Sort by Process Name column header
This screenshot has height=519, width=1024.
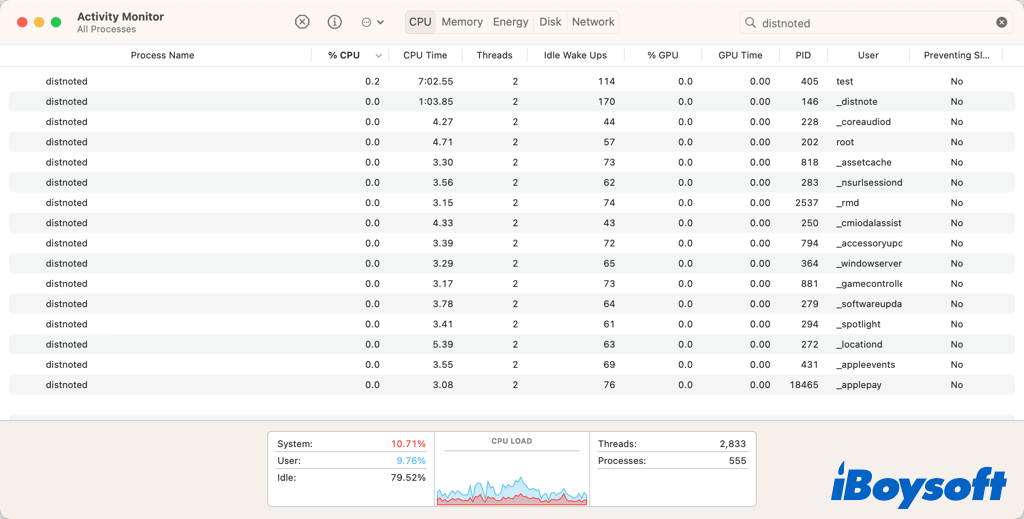click(162, 55)
